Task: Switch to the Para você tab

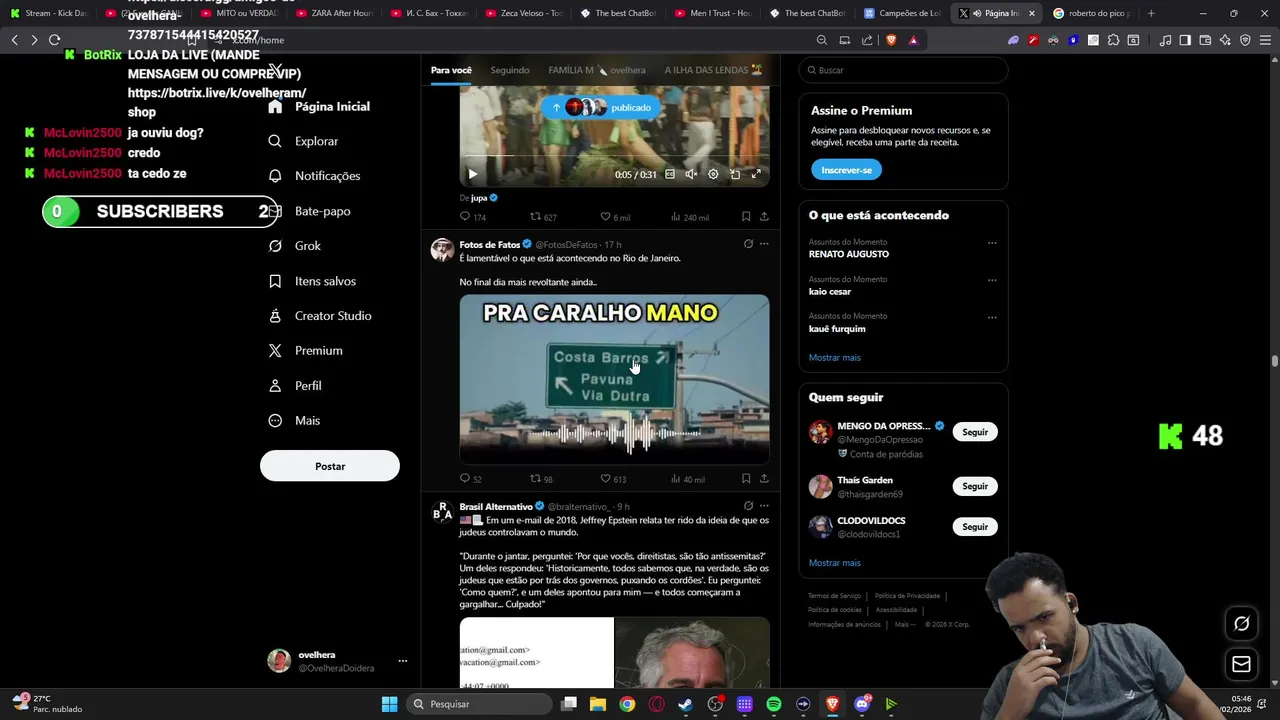Action: pos(451,70)
